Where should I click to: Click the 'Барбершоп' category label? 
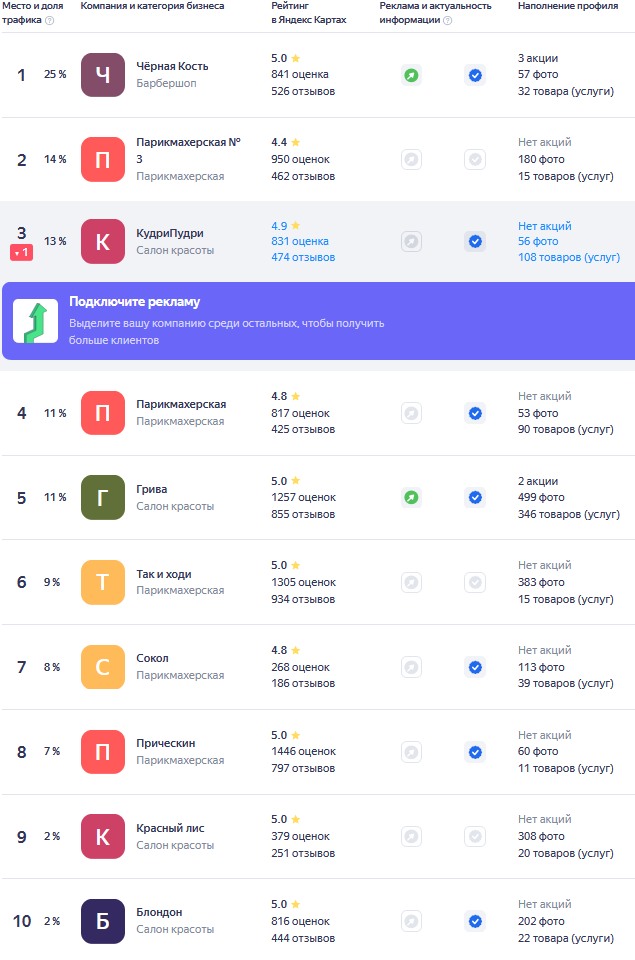(x=167, y=83)
